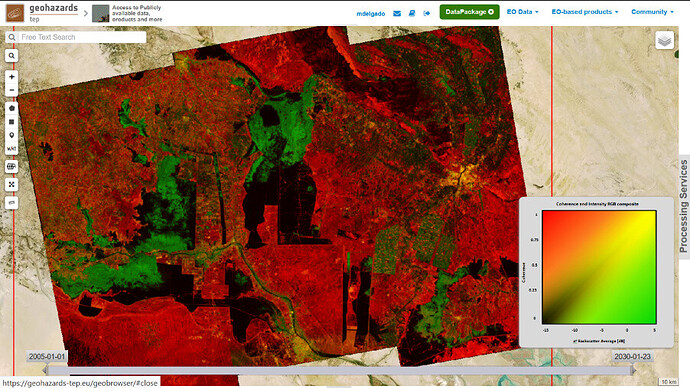Click the 2030-01-23 end date label
The height and width of the screenshot is (388, 690).
632,356
